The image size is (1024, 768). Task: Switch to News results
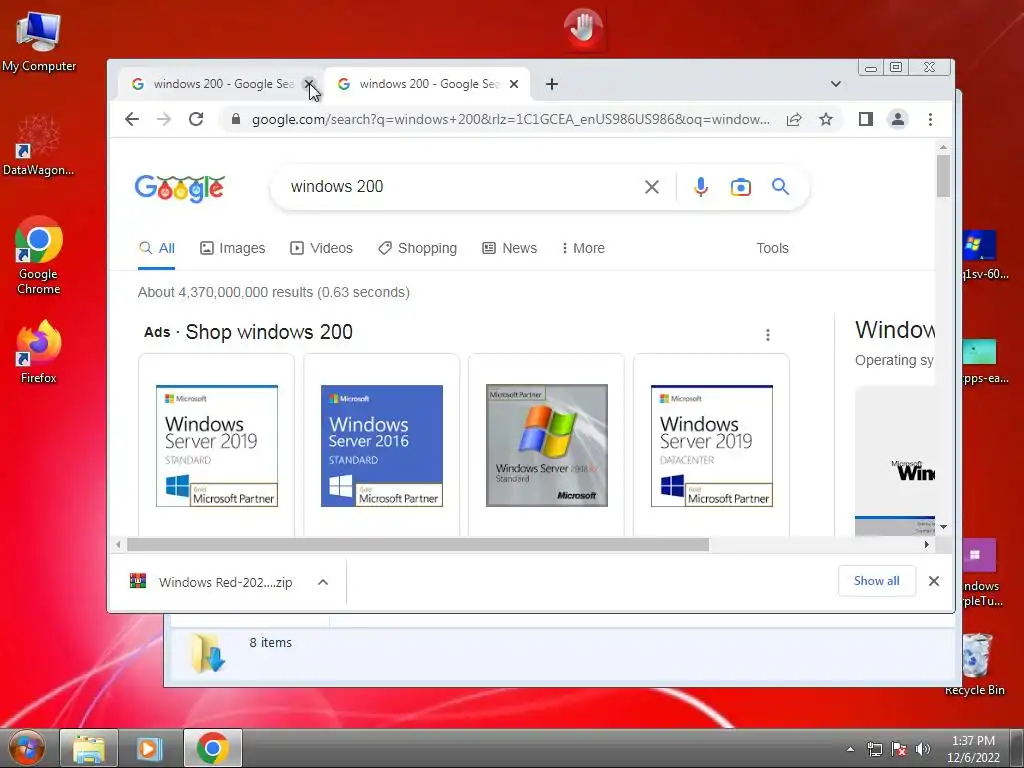click(509, 248)
